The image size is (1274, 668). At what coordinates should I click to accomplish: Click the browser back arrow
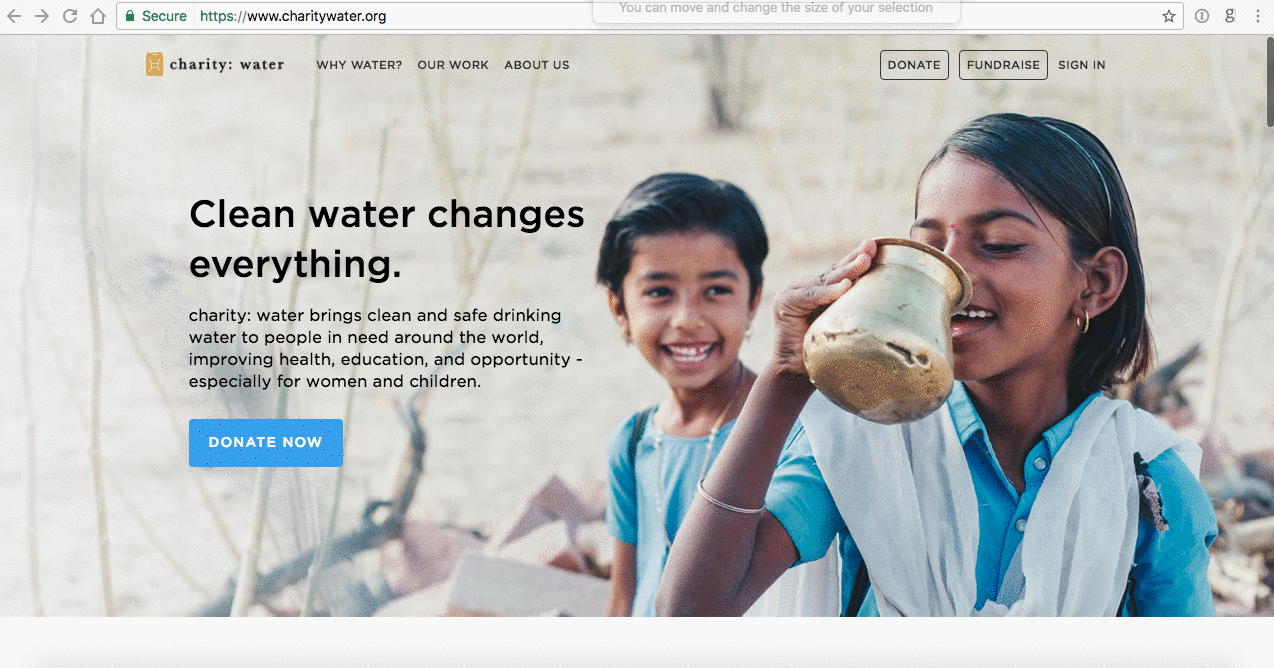click(14, 16)
